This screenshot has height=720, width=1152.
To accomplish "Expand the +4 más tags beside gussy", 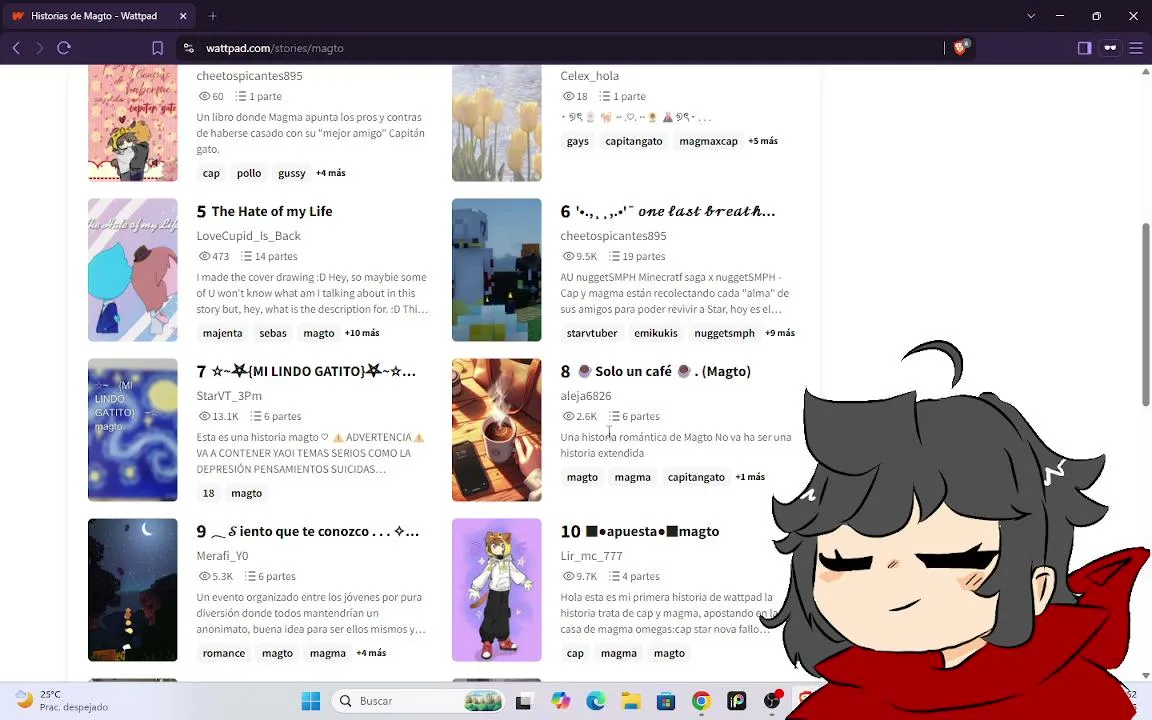I will coord(331,173).
